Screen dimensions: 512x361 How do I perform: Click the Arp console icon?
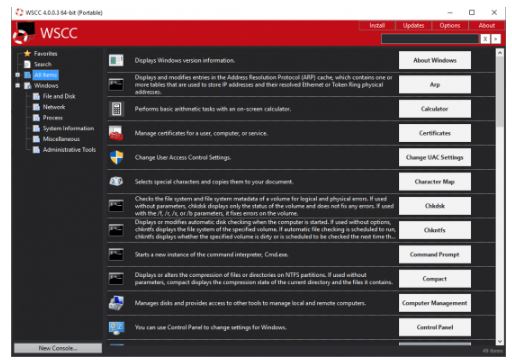coord(116,85)
